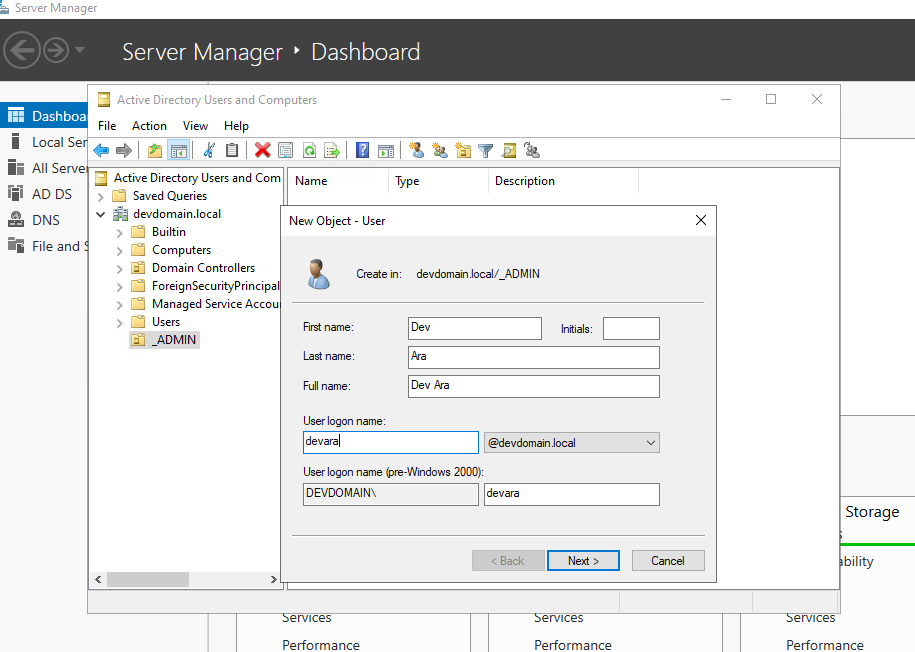The width and height of the screenshot is (915, 652).
Task: Select the _ADMIN organizational unit
Action: [x=165, y=340]
